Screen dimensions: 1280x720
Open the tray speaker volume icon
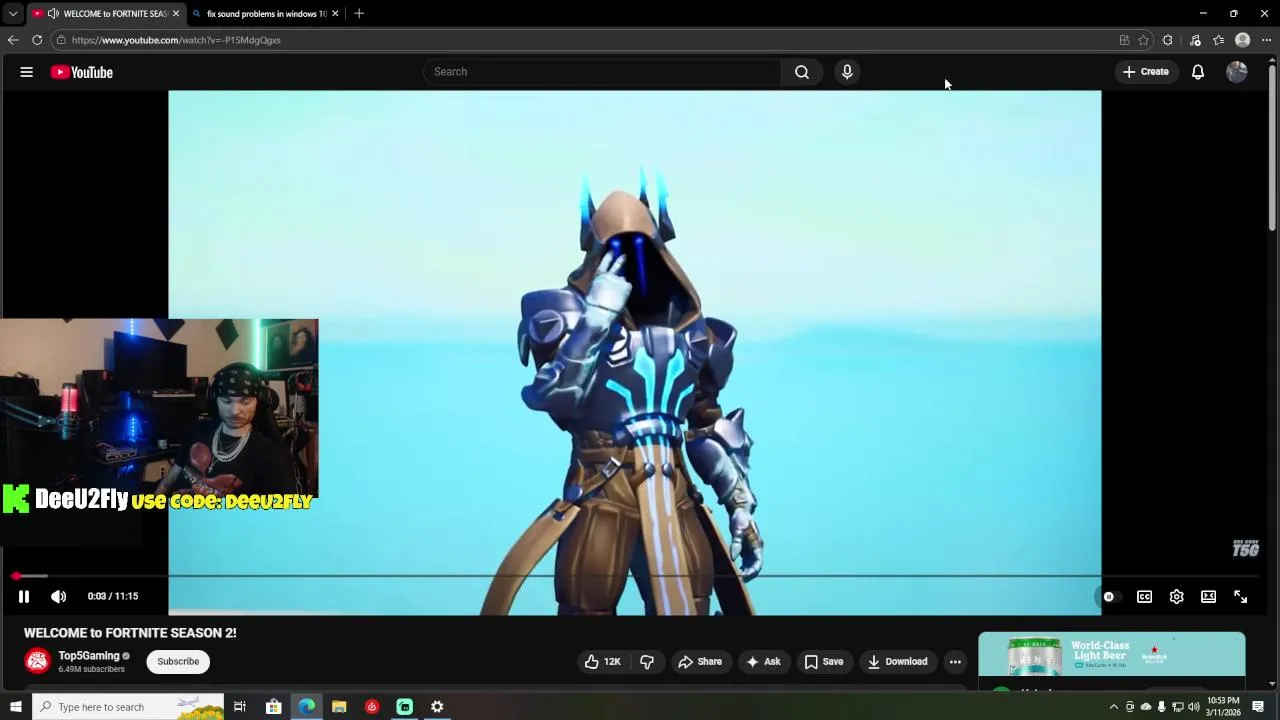1193,707
